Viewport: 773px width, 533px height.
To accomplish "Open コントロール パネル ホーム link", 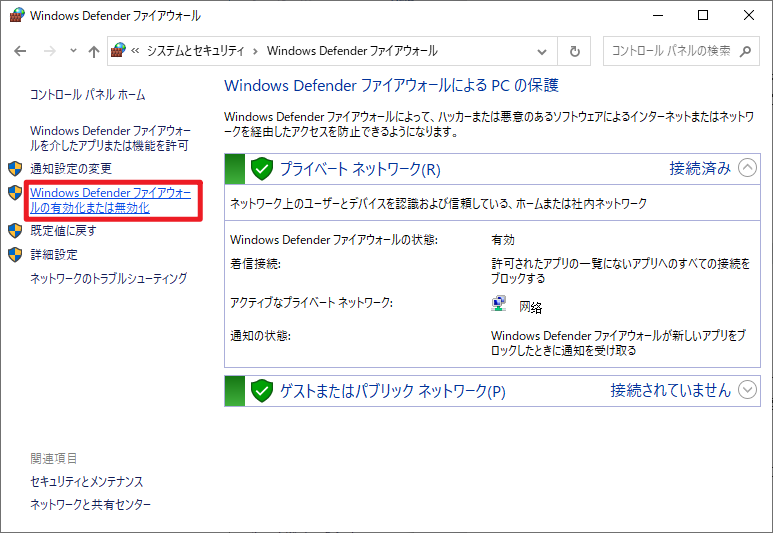I will 88,95.
